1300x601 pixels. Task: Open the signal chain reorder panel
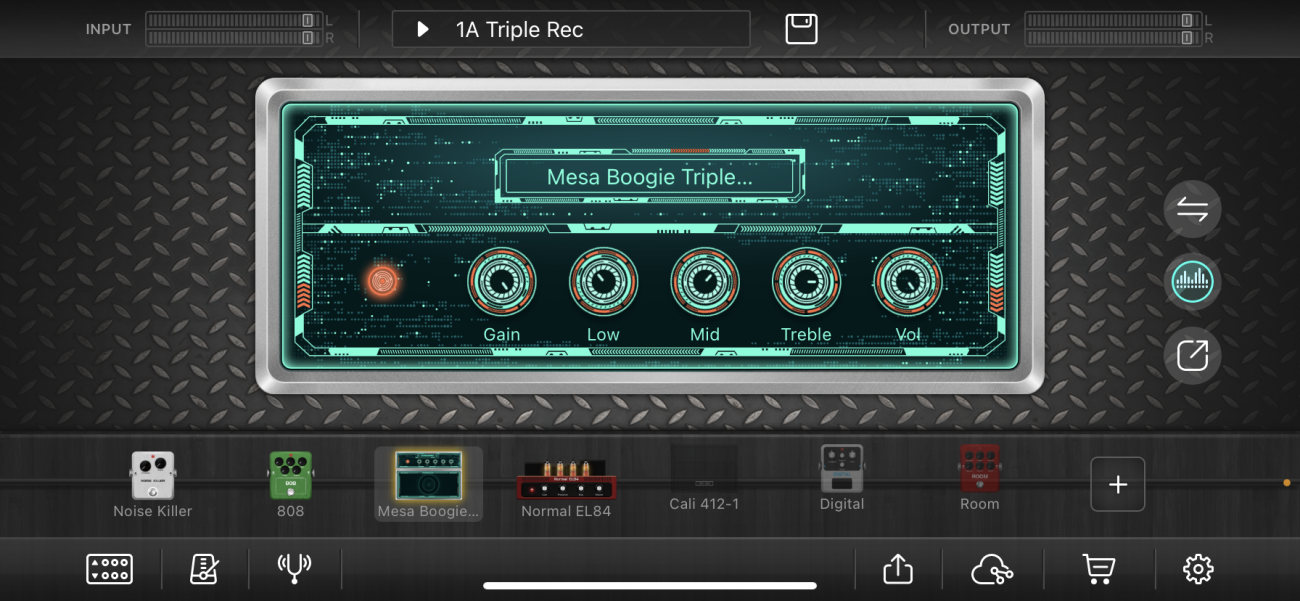(x=1192, y=209)
